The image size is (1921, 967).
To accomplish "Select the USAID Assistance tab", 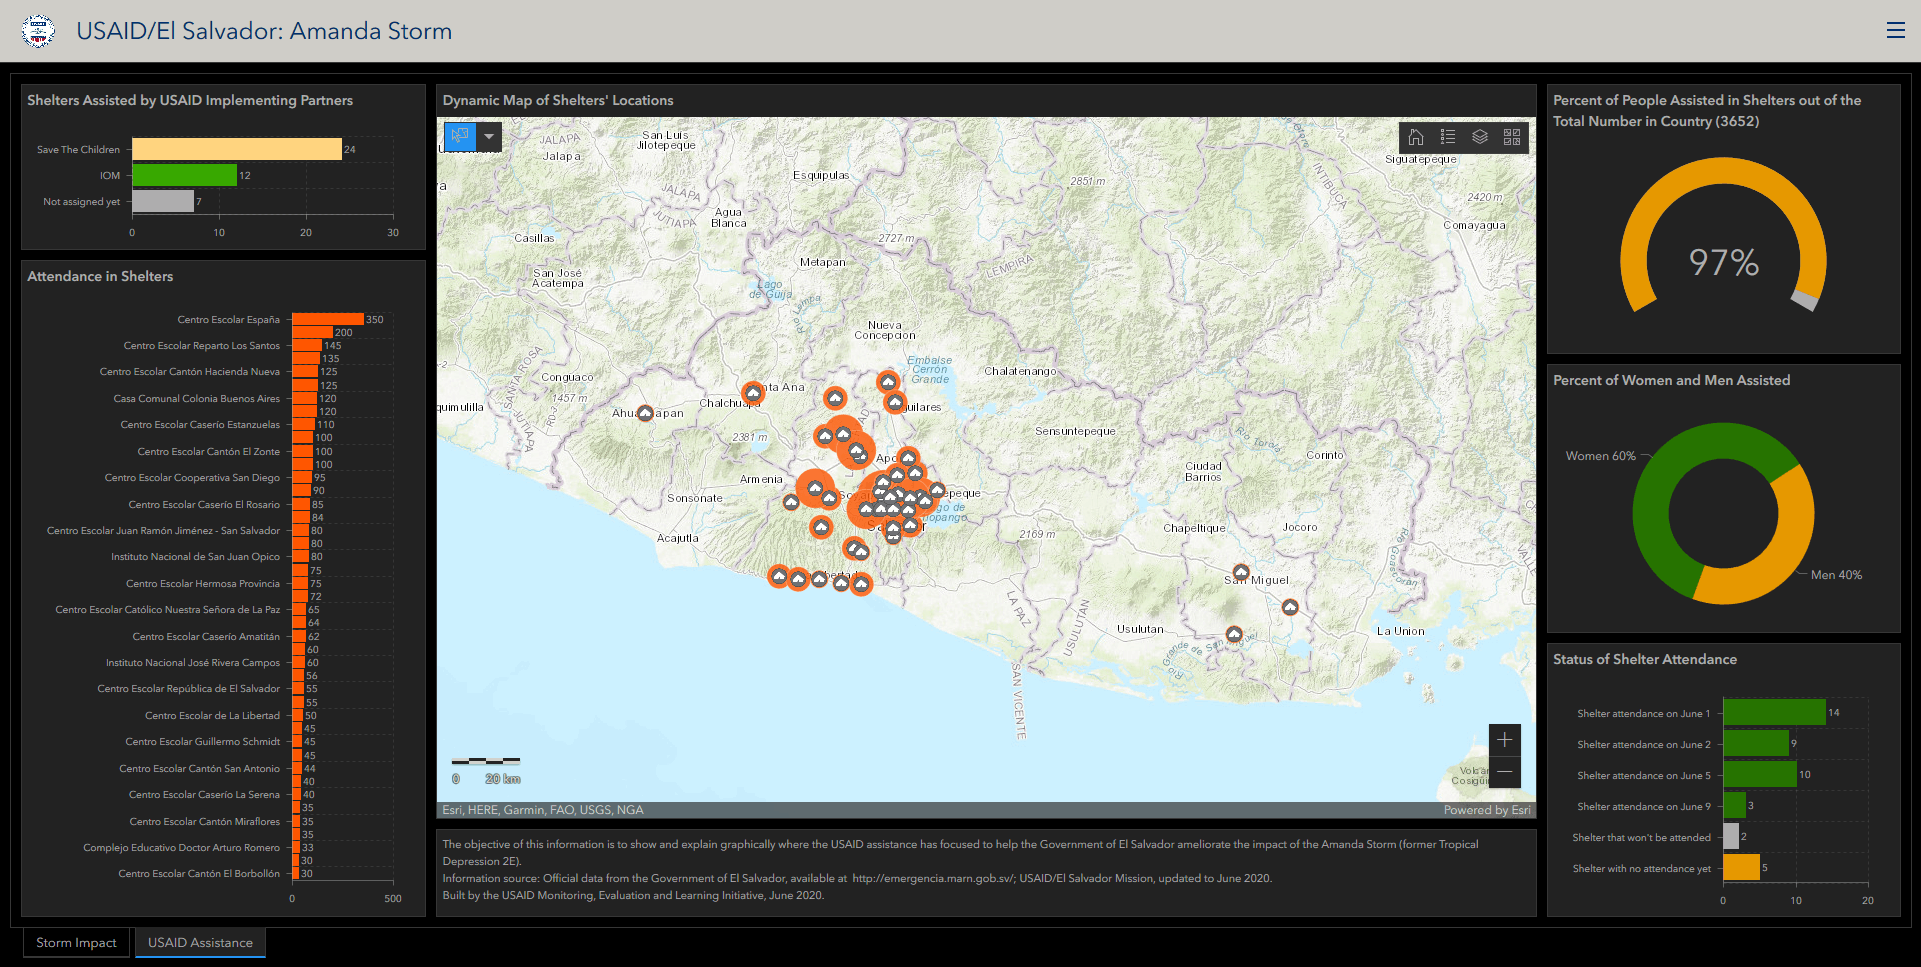I will (200, 943).
